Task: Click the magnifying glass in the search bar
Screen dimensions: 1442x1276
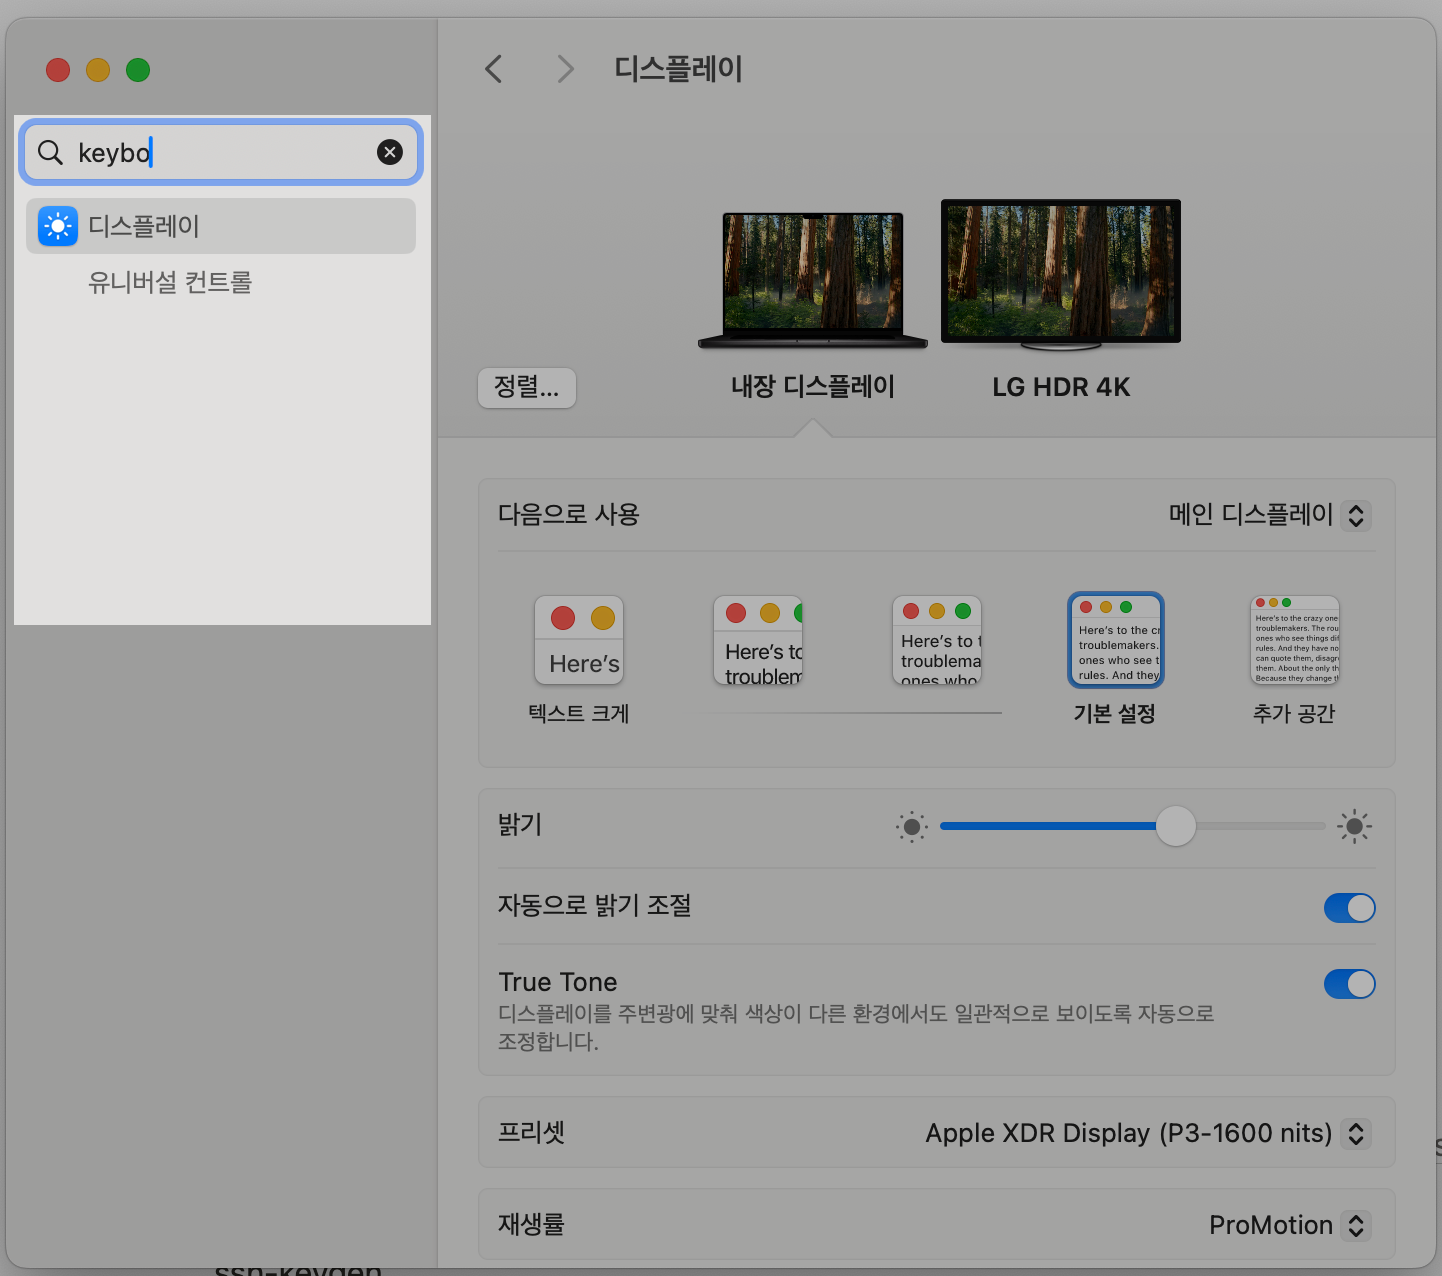Action: pyautogui.click(x=49, y=152)
